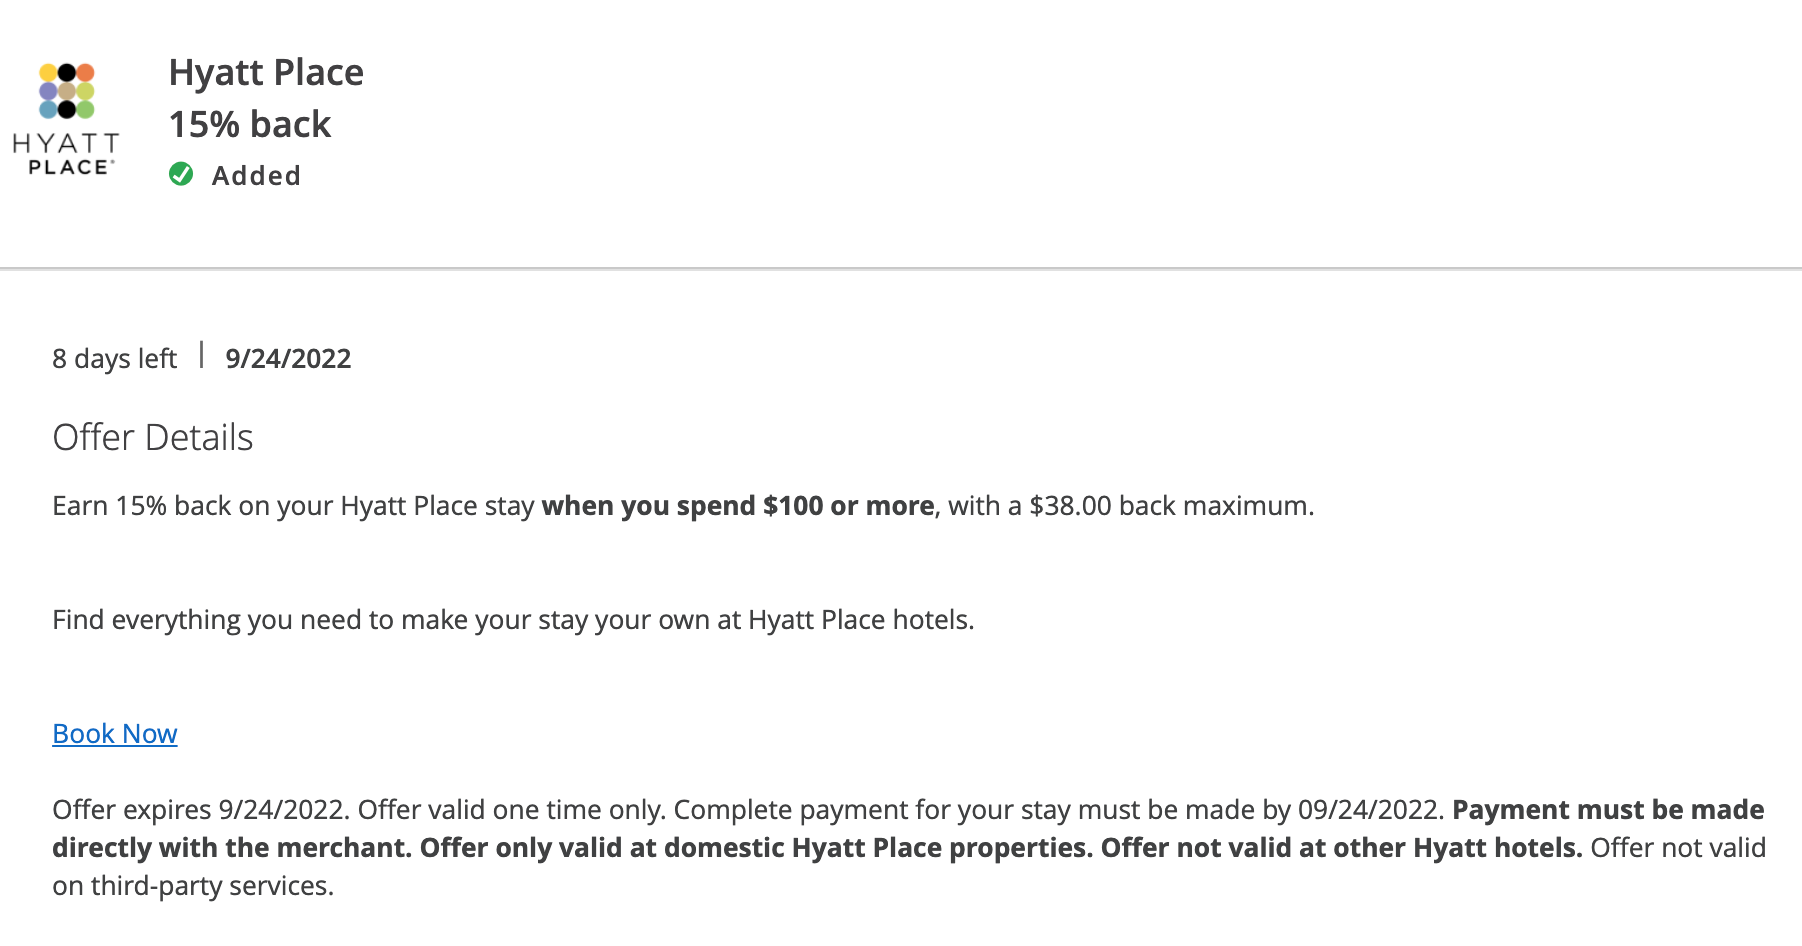
Task: Toggle the Added status label
Action: coord(256,176)
